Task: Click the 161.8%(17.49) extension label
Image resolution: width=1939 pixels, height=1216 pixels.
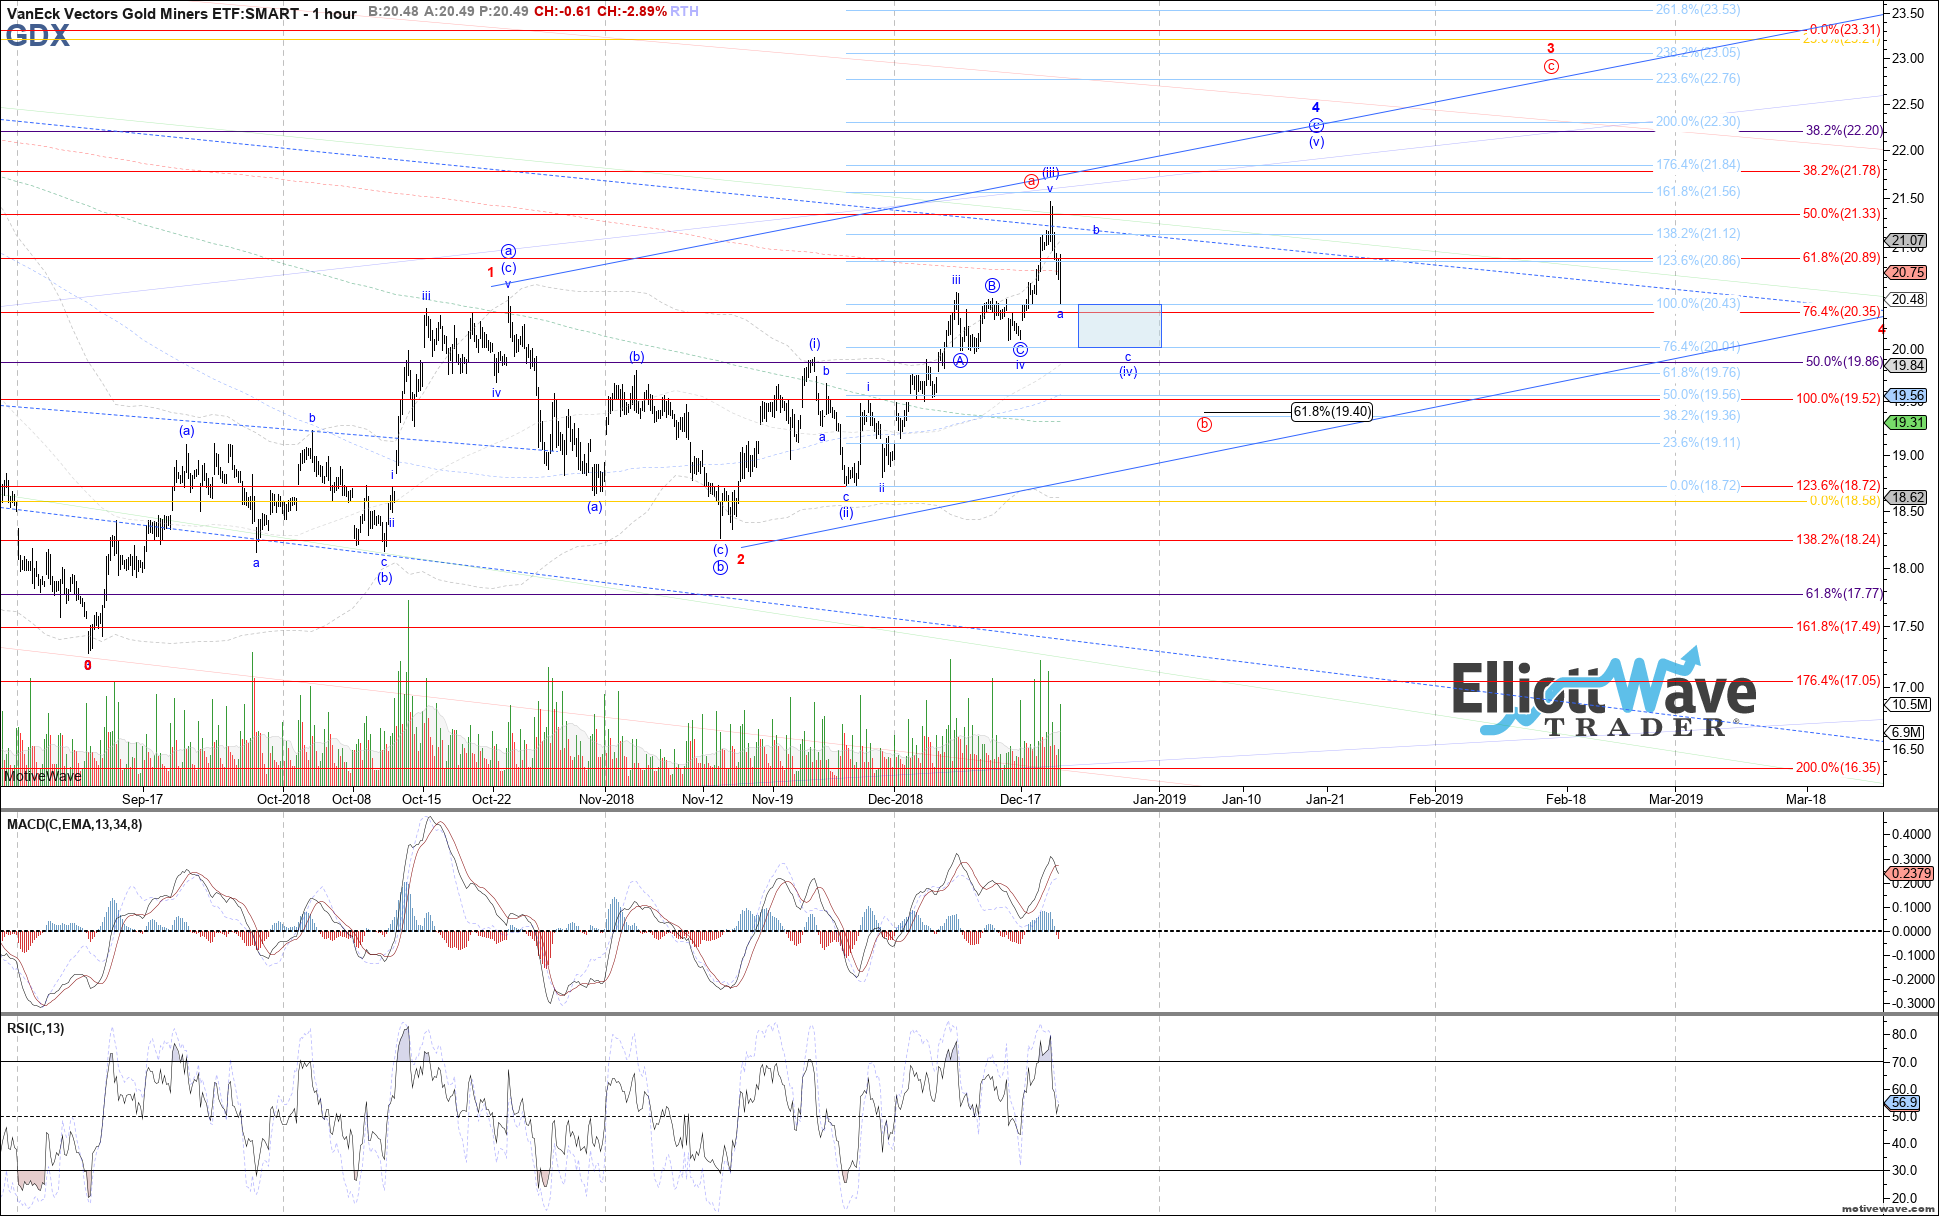Action: (1839, 627)
